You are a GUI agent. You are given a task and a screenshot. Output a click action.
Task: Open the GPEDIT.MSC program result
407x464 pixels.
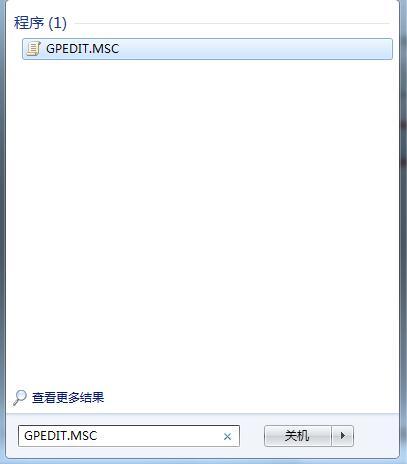pyautogui.click(x=207, y=49)
